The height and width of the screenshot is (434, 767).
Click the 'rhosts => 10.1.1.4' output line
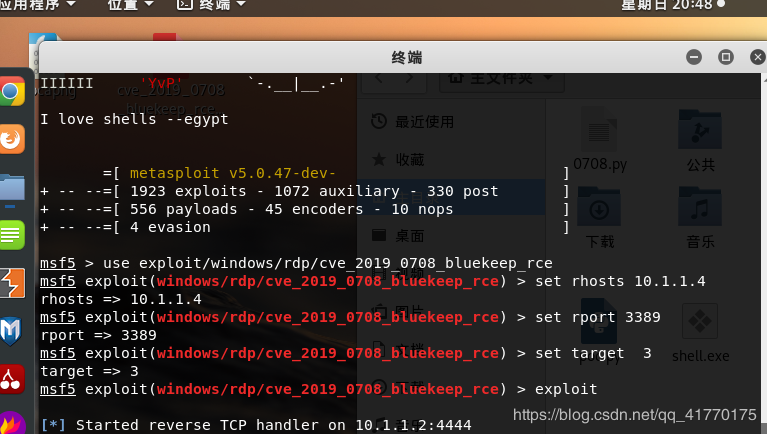(121, 299)
